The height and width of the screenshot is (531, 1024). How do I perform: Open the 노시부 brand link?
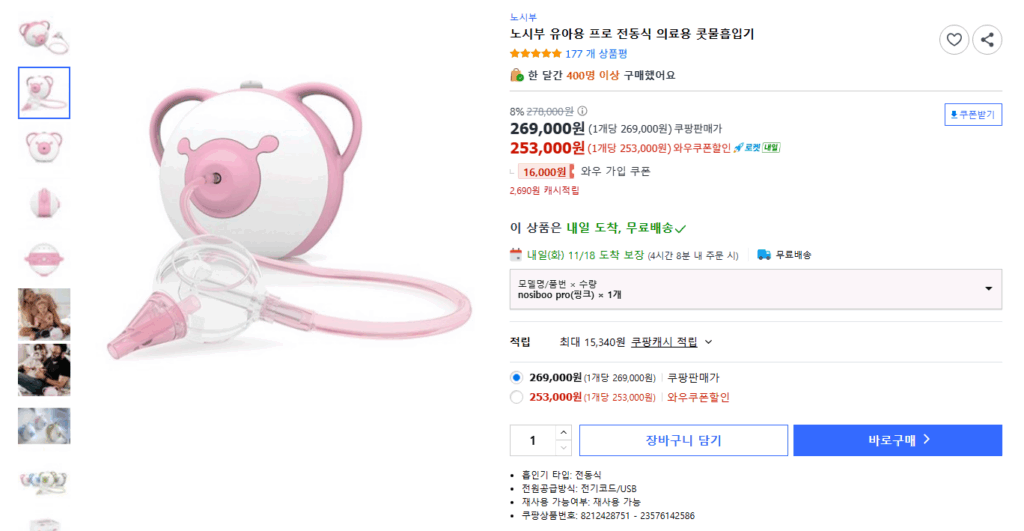click(x=523, y=17)
